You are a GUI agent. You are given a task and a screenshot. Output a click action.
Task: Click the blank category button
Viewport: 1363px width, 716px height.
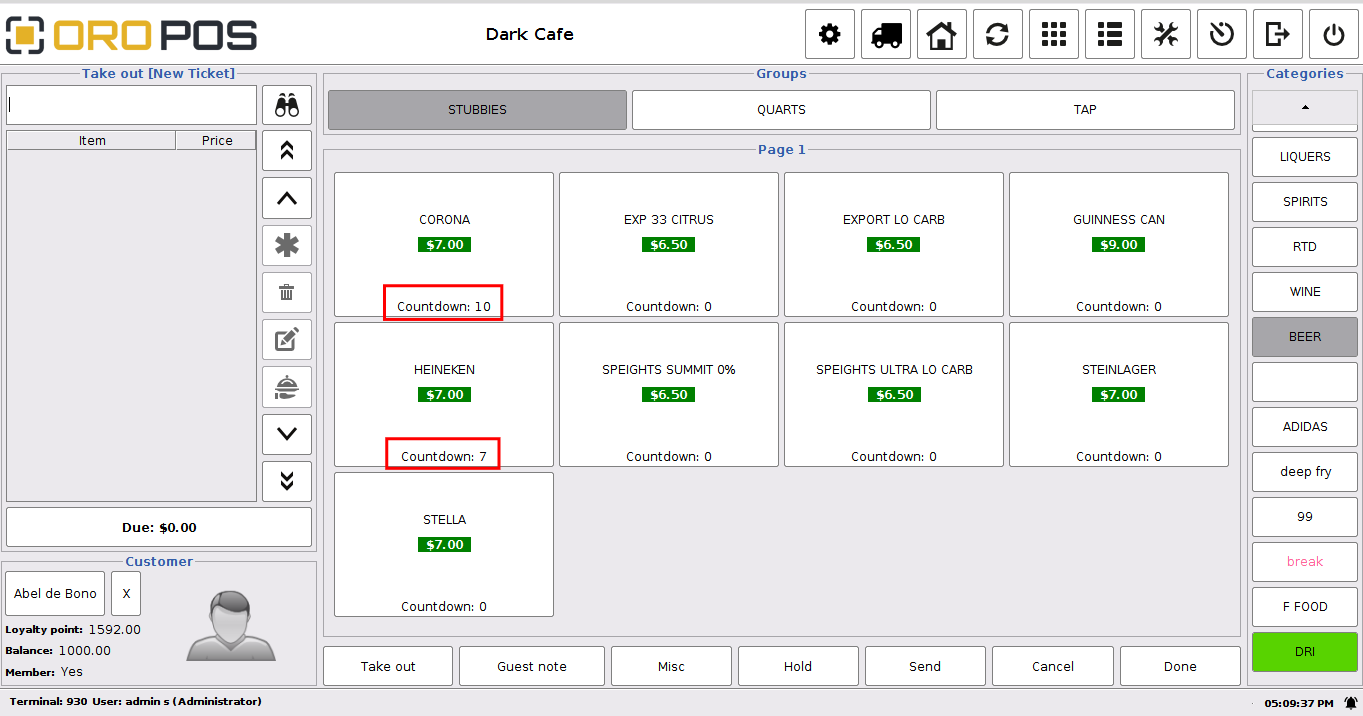point(1305,382)
